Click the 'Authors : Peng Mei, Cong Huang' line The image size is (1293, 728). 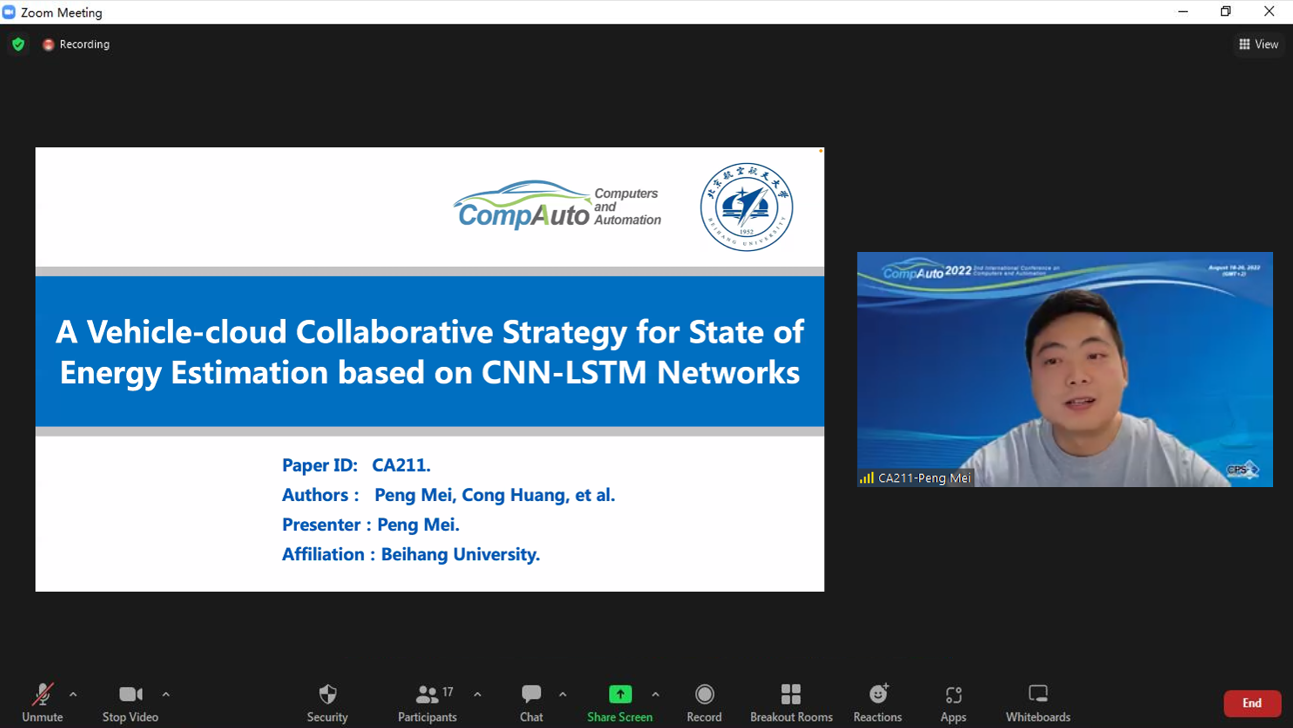[x=448, y=495]
